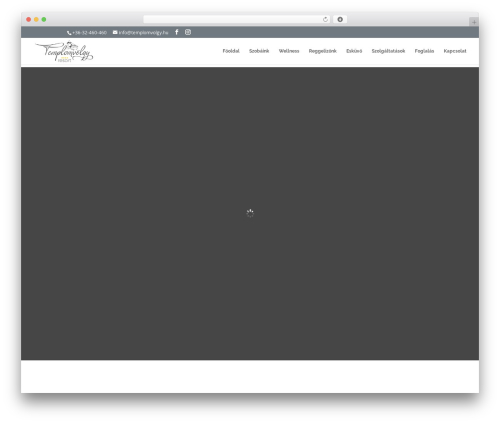Click the reload icon in the address bar

tap(325, 19)
